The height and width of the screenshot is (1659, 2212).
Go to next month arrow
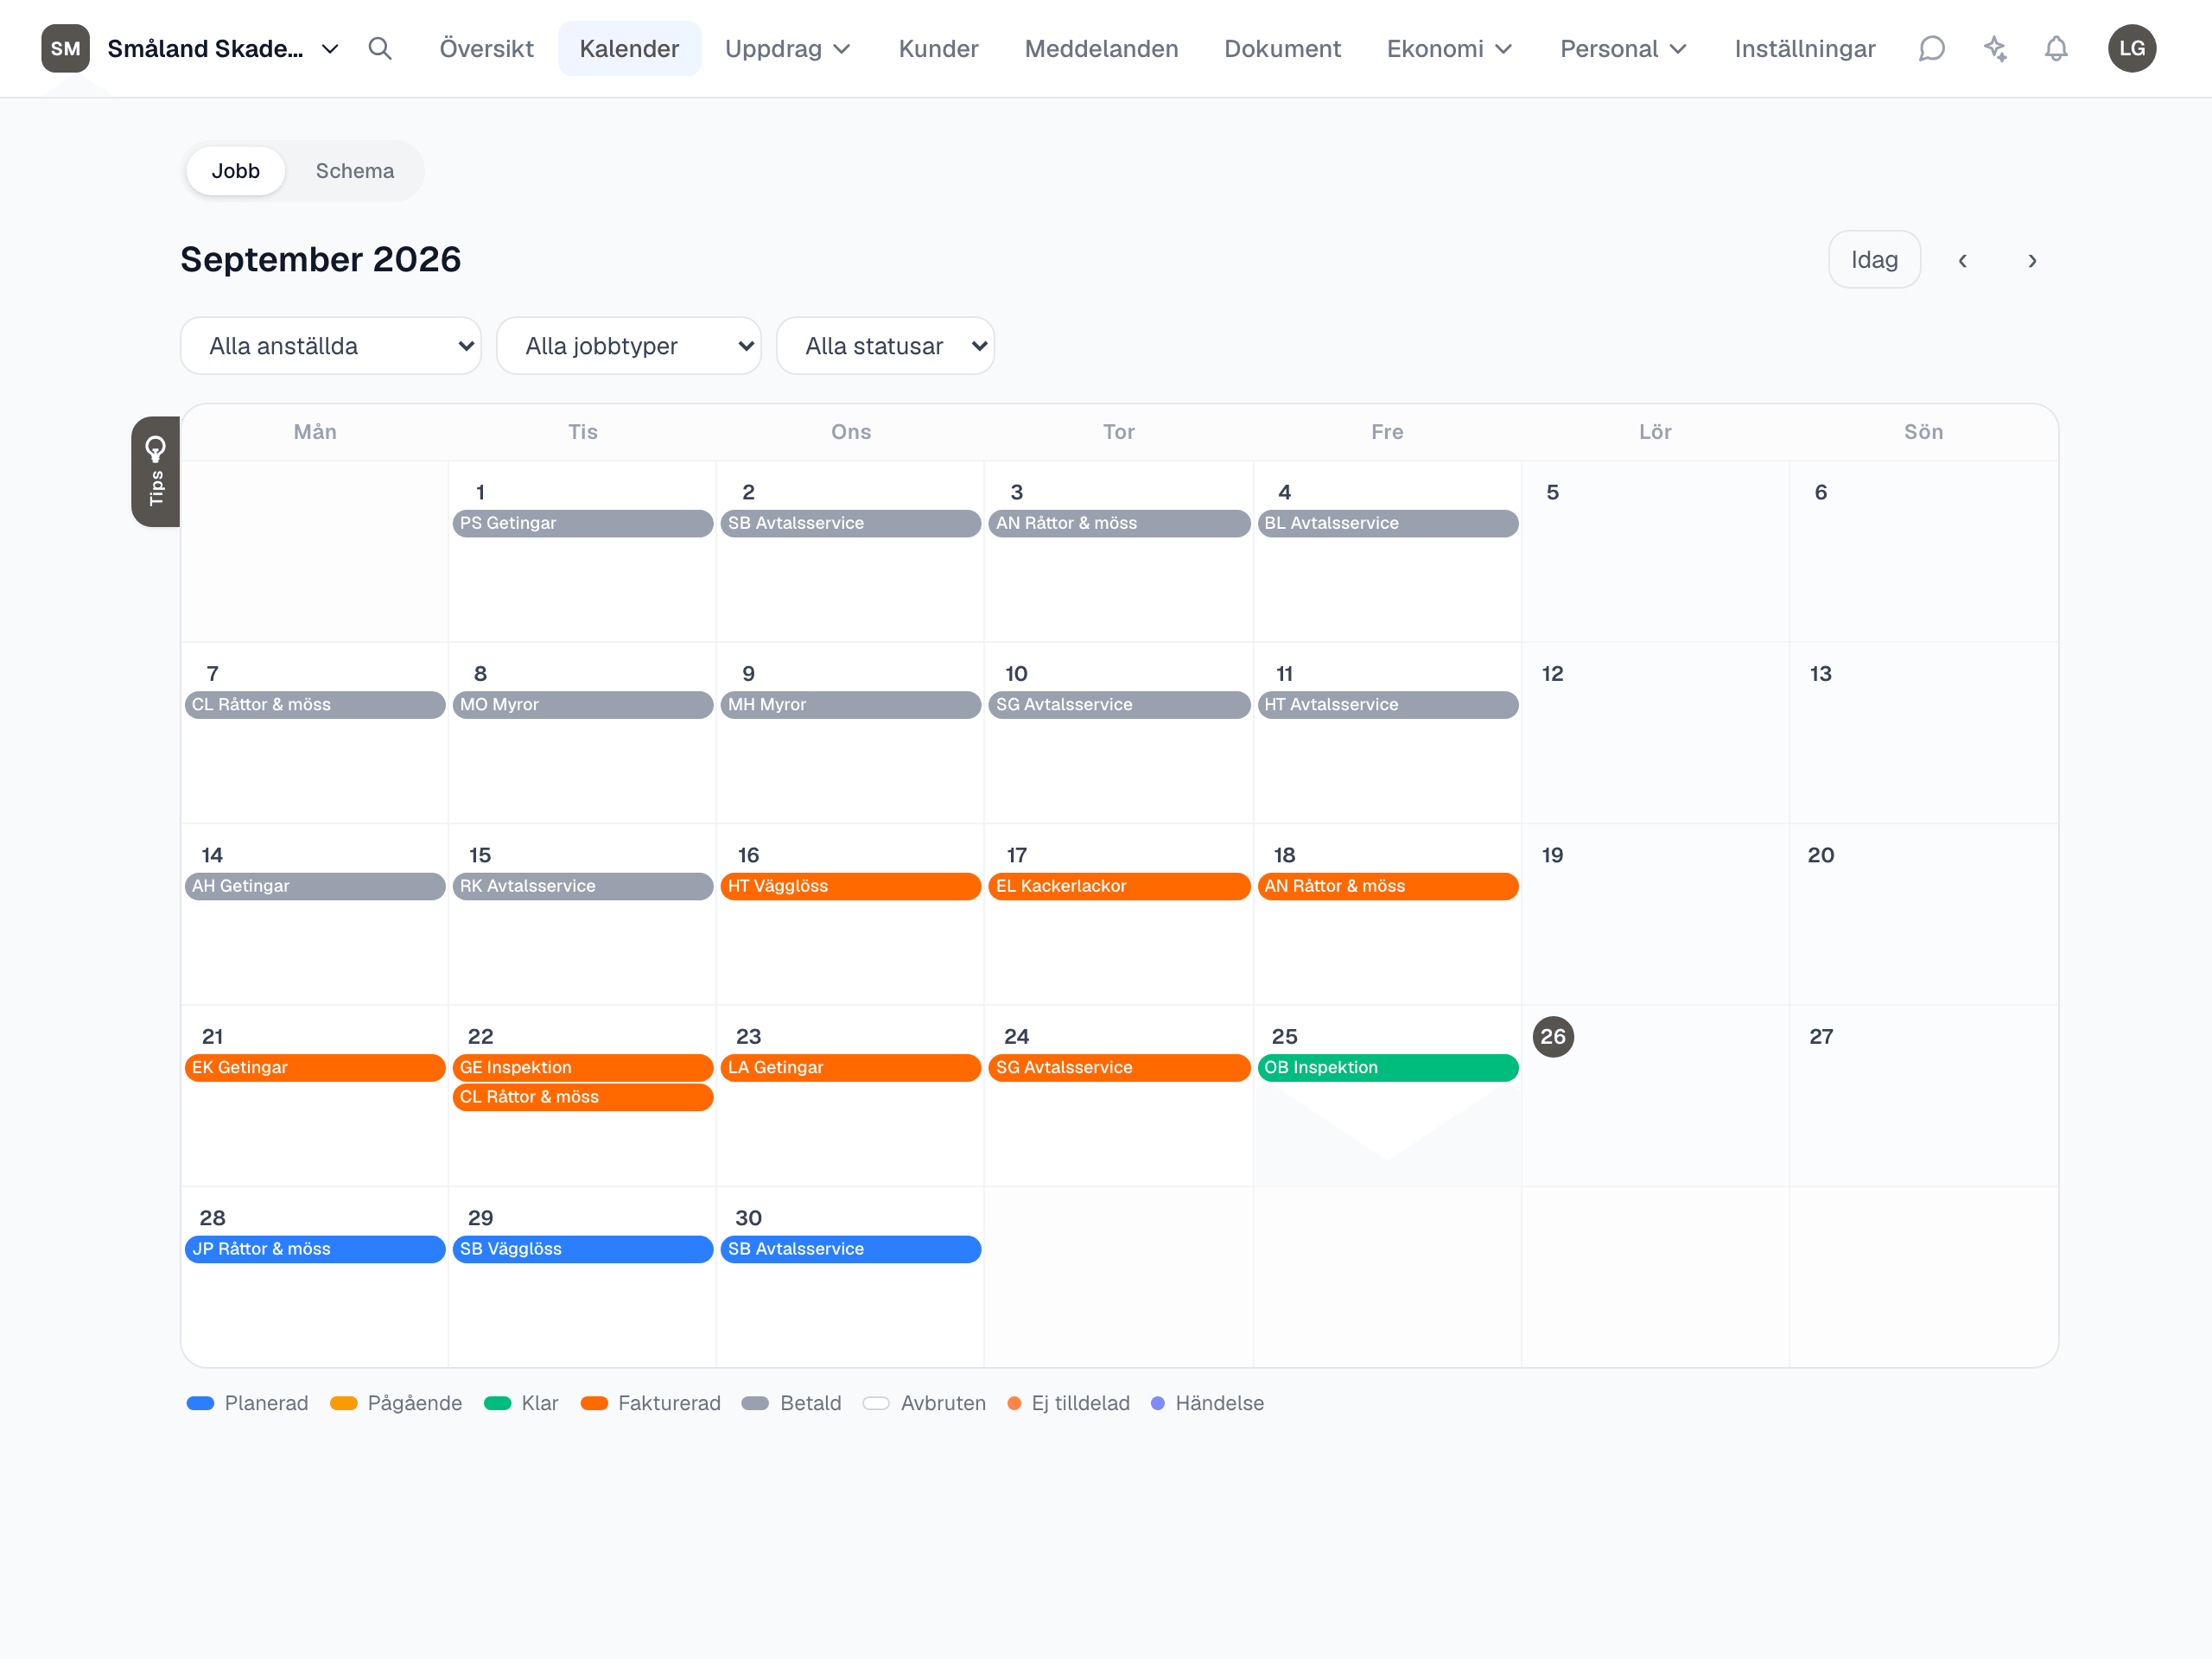click(2031, 260)
